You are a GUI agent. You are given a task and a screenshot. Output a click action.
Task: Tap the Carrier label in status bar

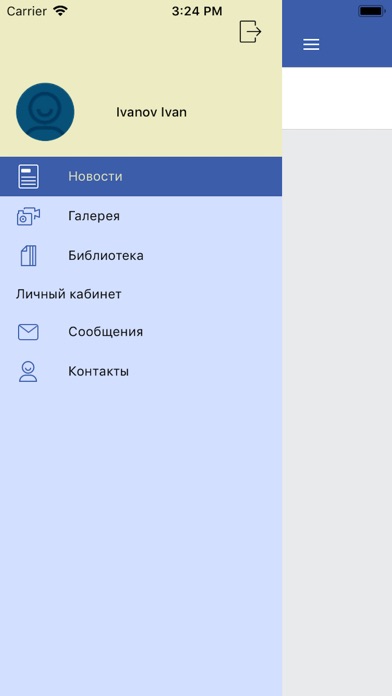pos(27,11)
